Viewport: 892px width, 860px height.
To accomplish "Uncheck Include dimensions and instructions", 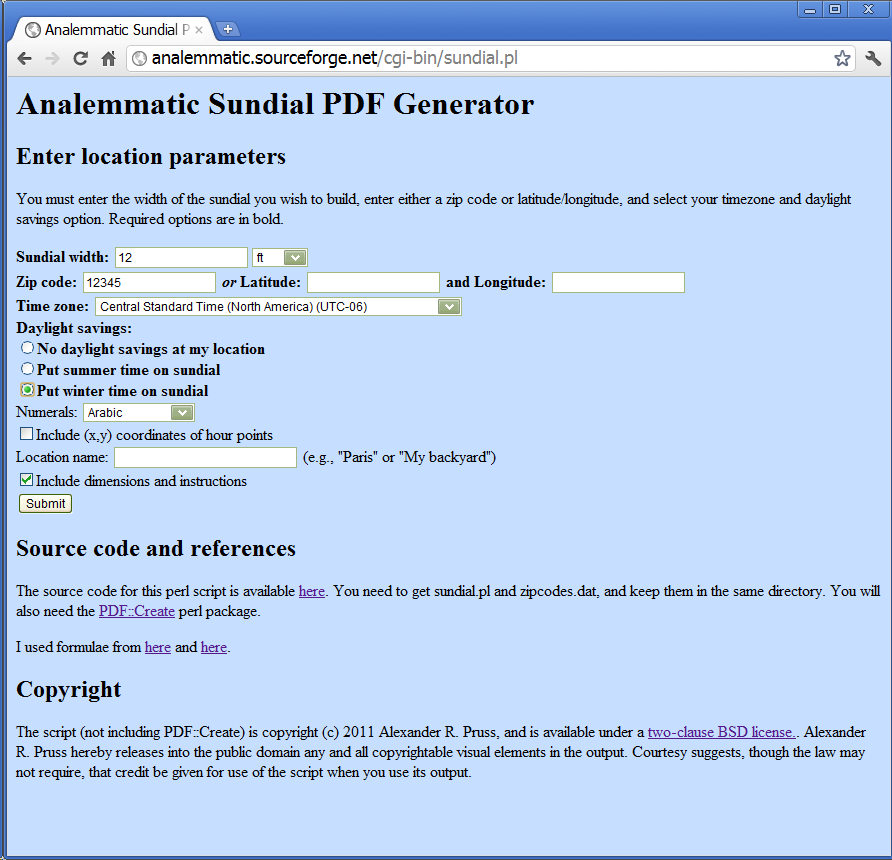I will [x=26, y=480].
